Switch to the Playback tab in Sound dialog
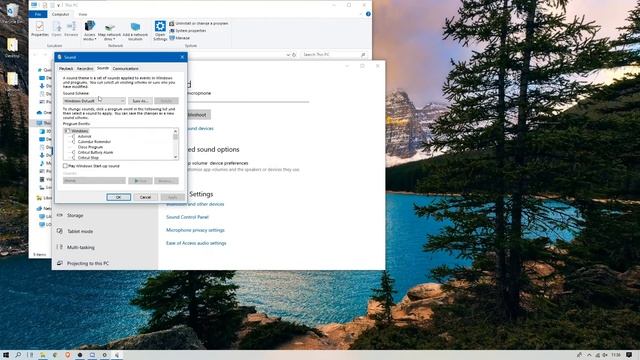Viewport: 640px width, 360px height. coord(66,69)
